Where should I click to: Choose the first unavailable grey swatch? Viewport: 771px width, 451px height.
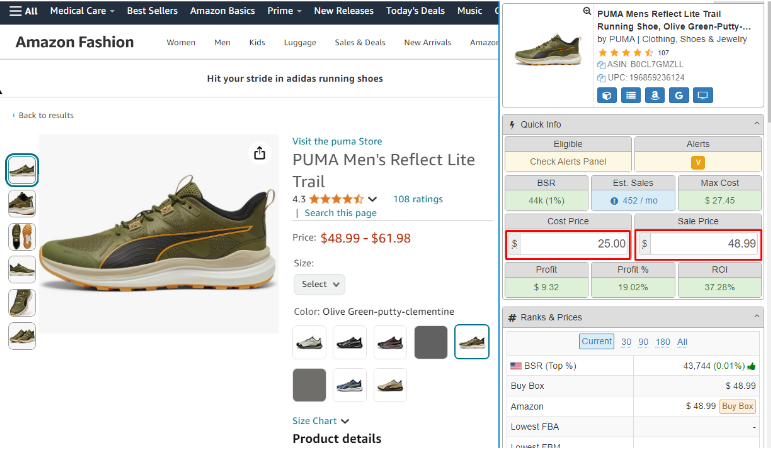(x=431, y=342)
